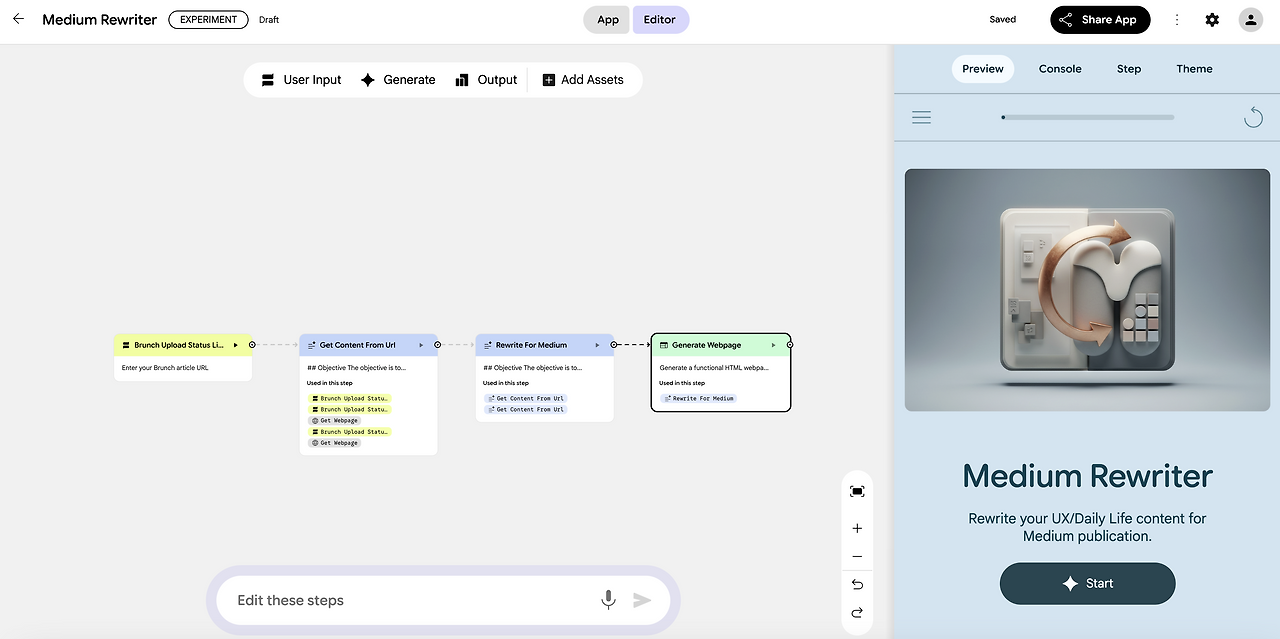The width and height of the screenshot is (1280, 639).
Task: Click the Rewrite For Medium chip in Generate Webpage
Action: [x=699, y=398]
